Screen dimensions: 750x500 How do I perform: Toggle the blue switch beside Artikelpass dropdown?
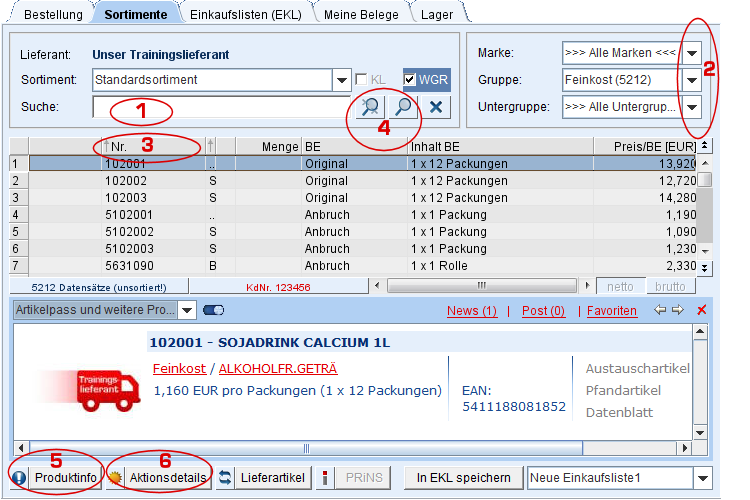[213, 311]
